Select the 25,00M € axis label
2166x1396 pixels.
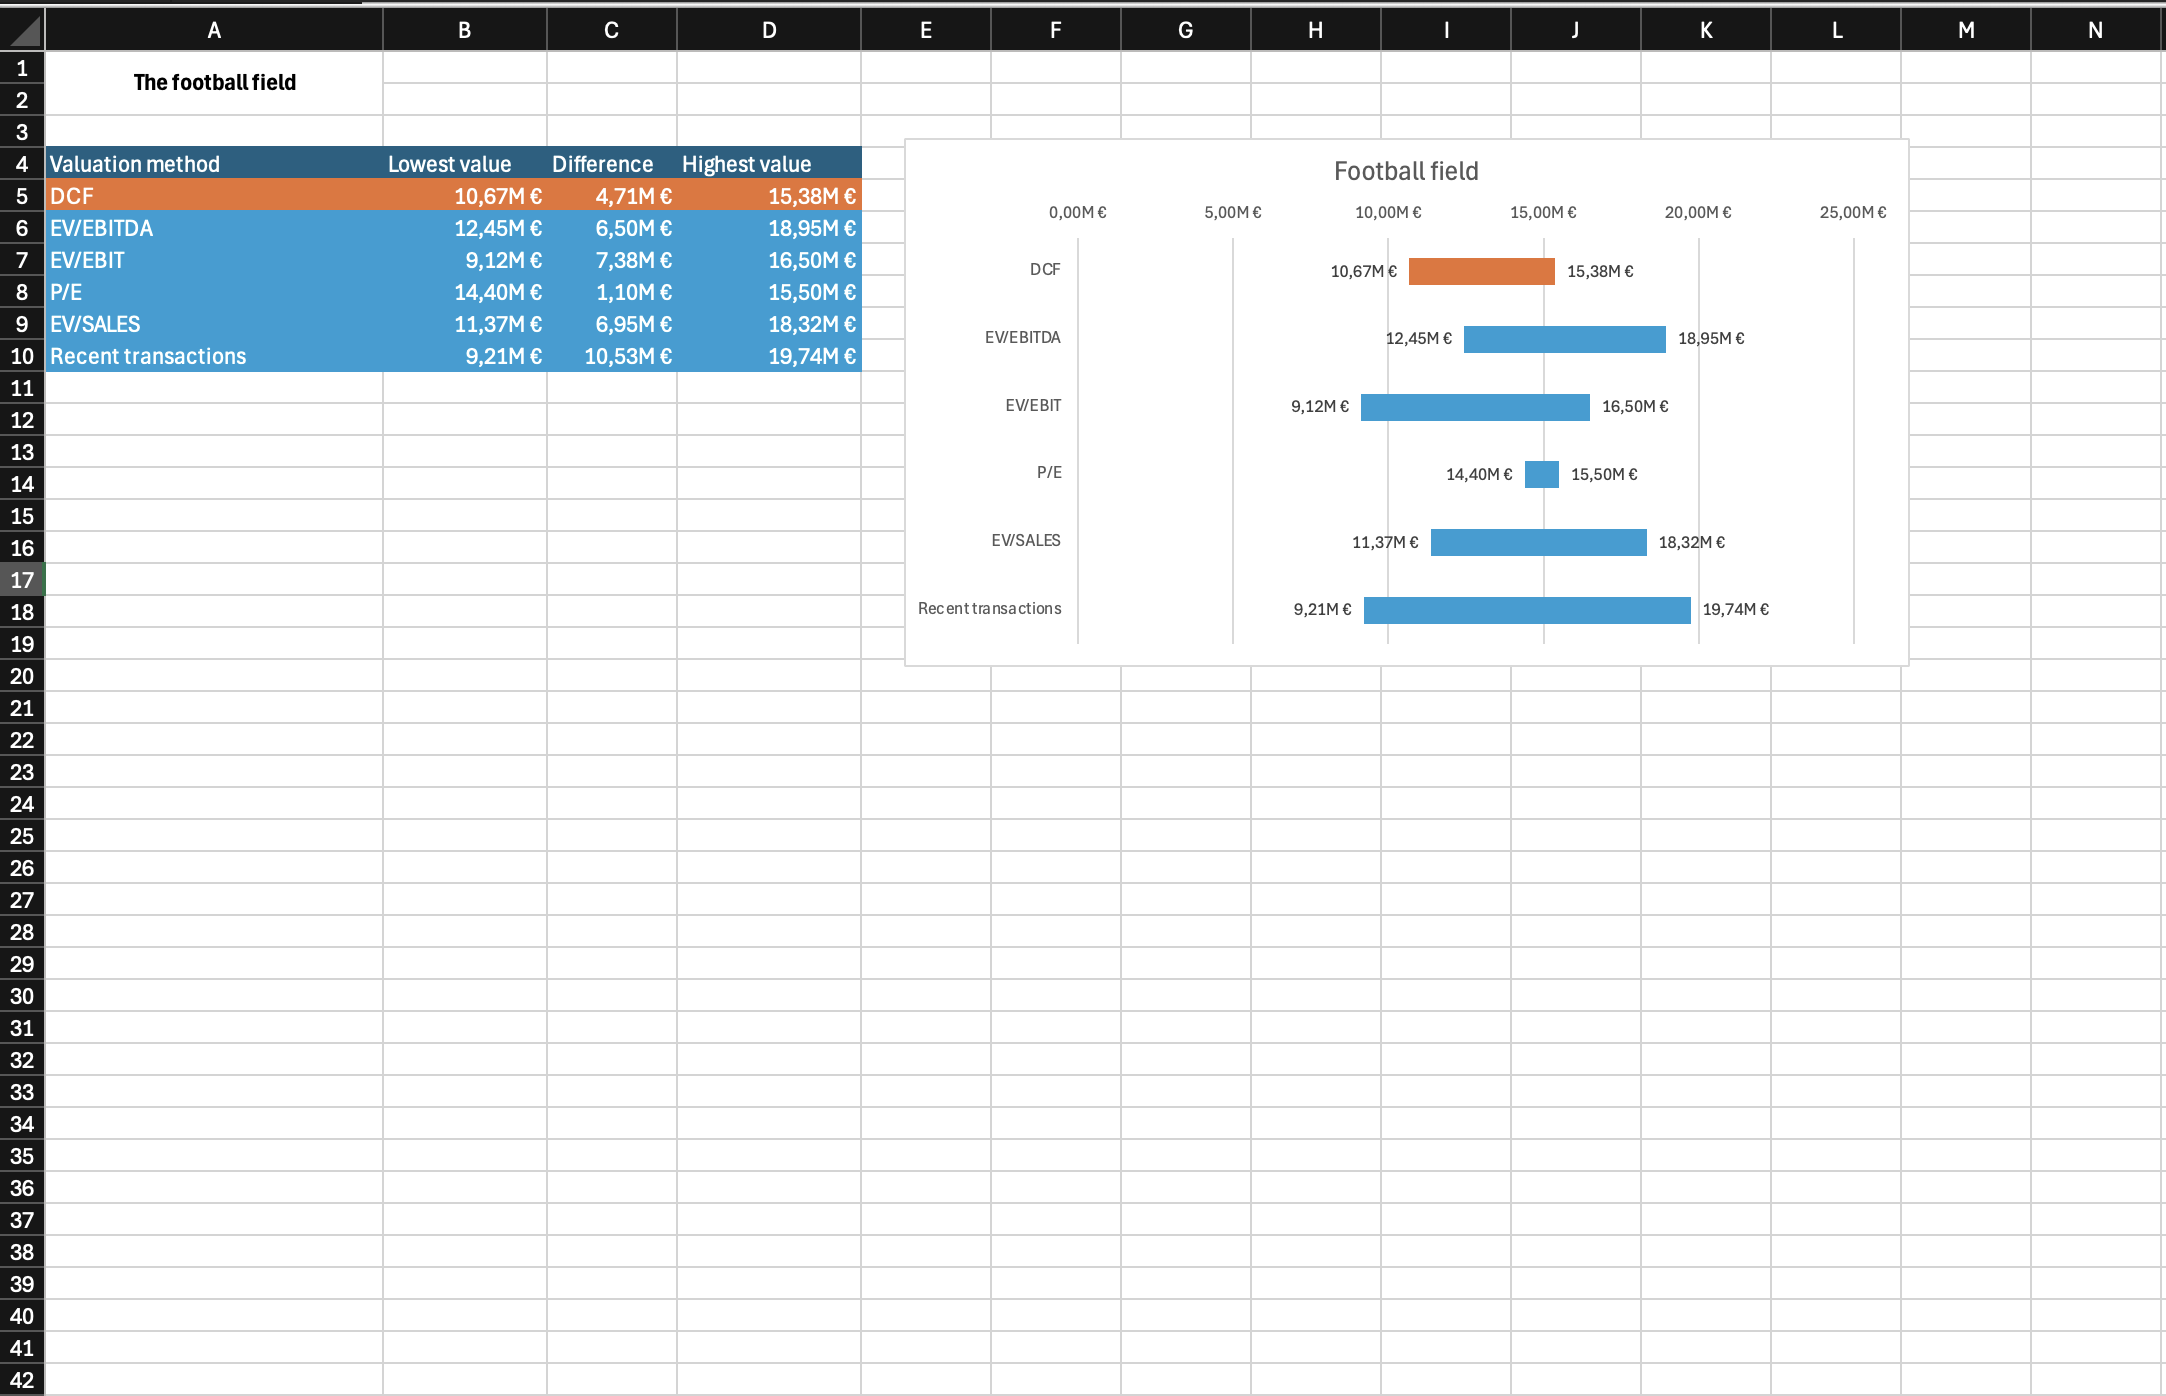tap(1853, 211)
